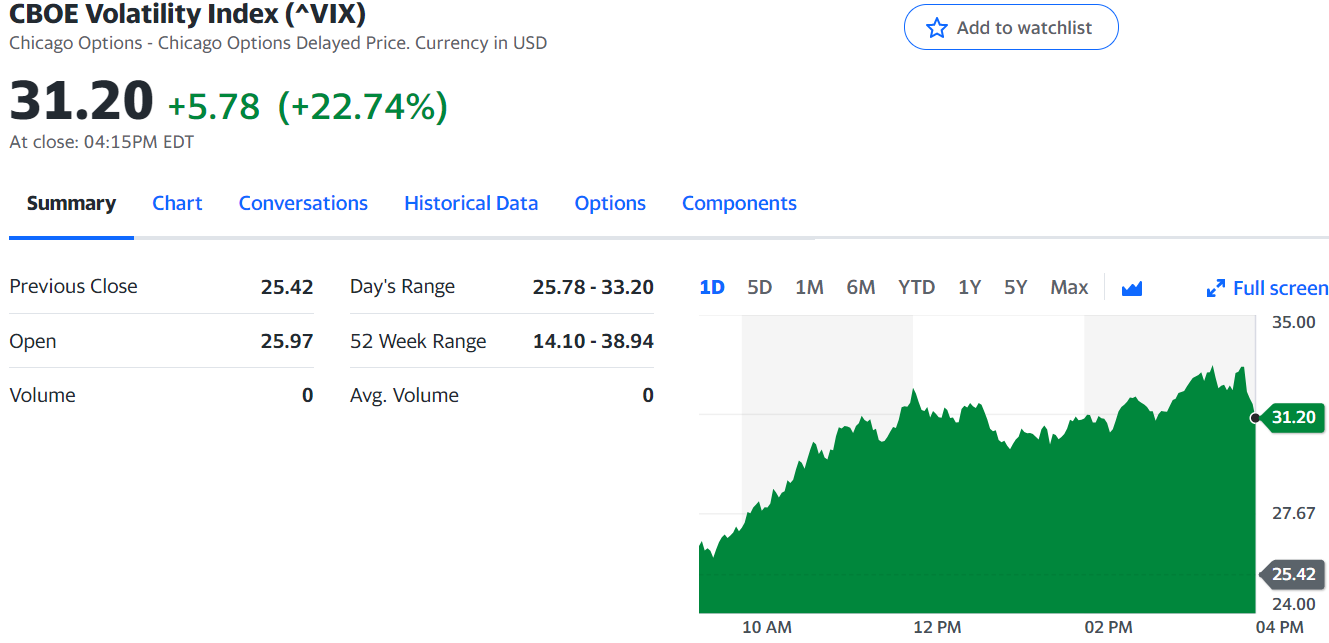
Task: Switch to the Chart tab
Action: click(x=177, y=203)
